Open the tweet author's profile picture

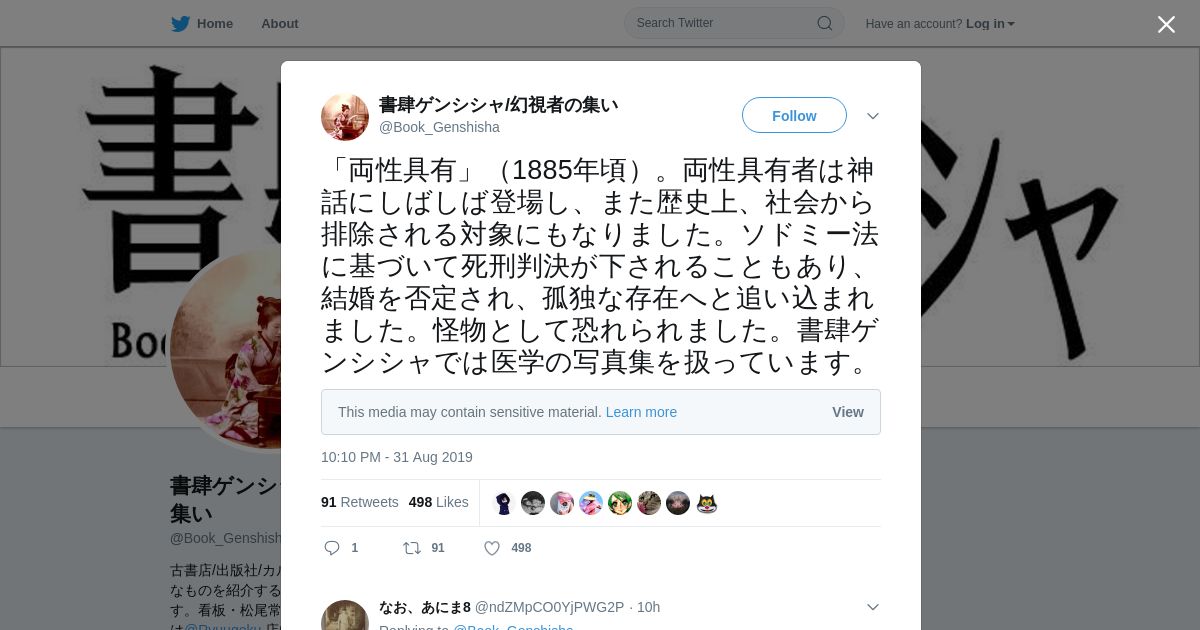tap(345, 117)
